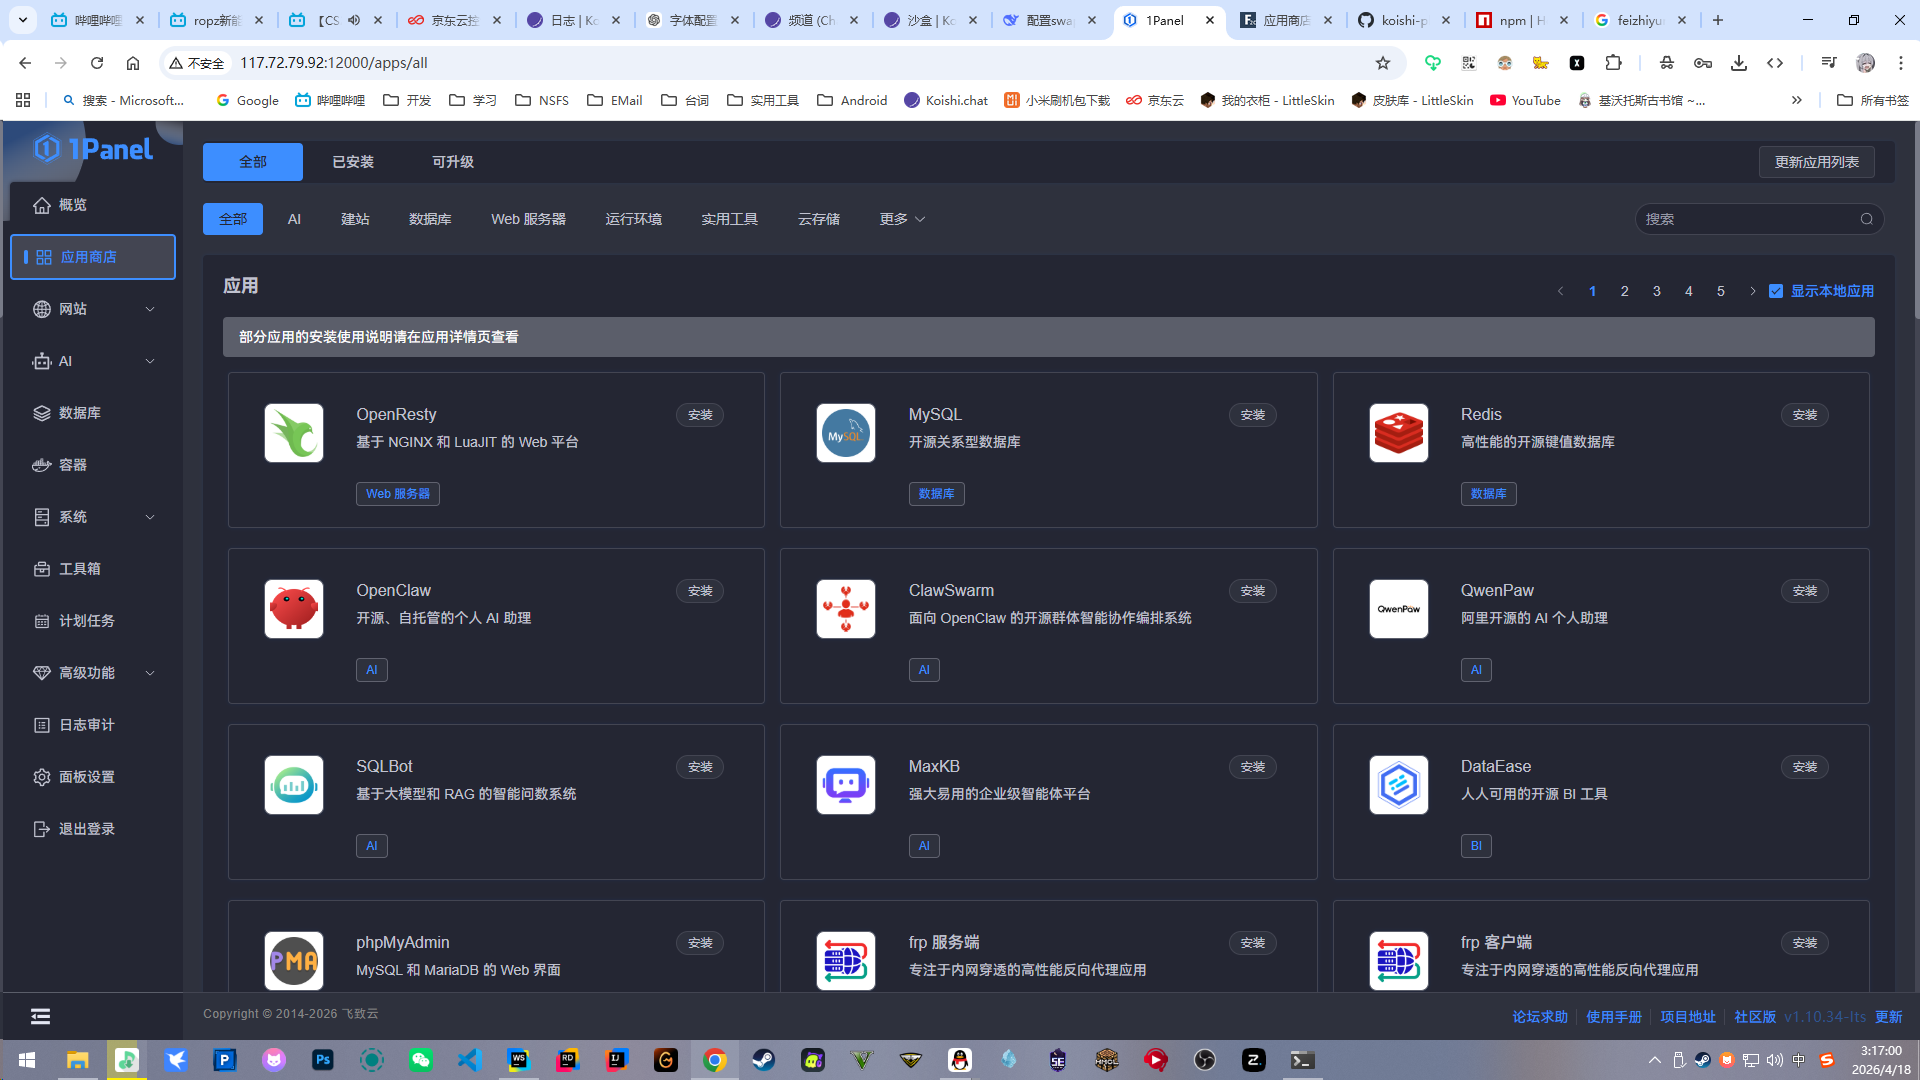This screenshot has width=1920, height=1080.
Task: Click 更新应用列表 button
Action: [x=1816, y=162]
